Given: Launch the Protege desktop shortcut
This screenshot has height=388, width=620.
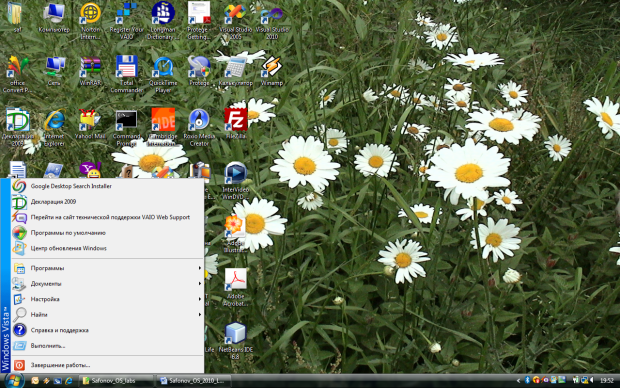Looking at the screenshot, I should (199, 70).
